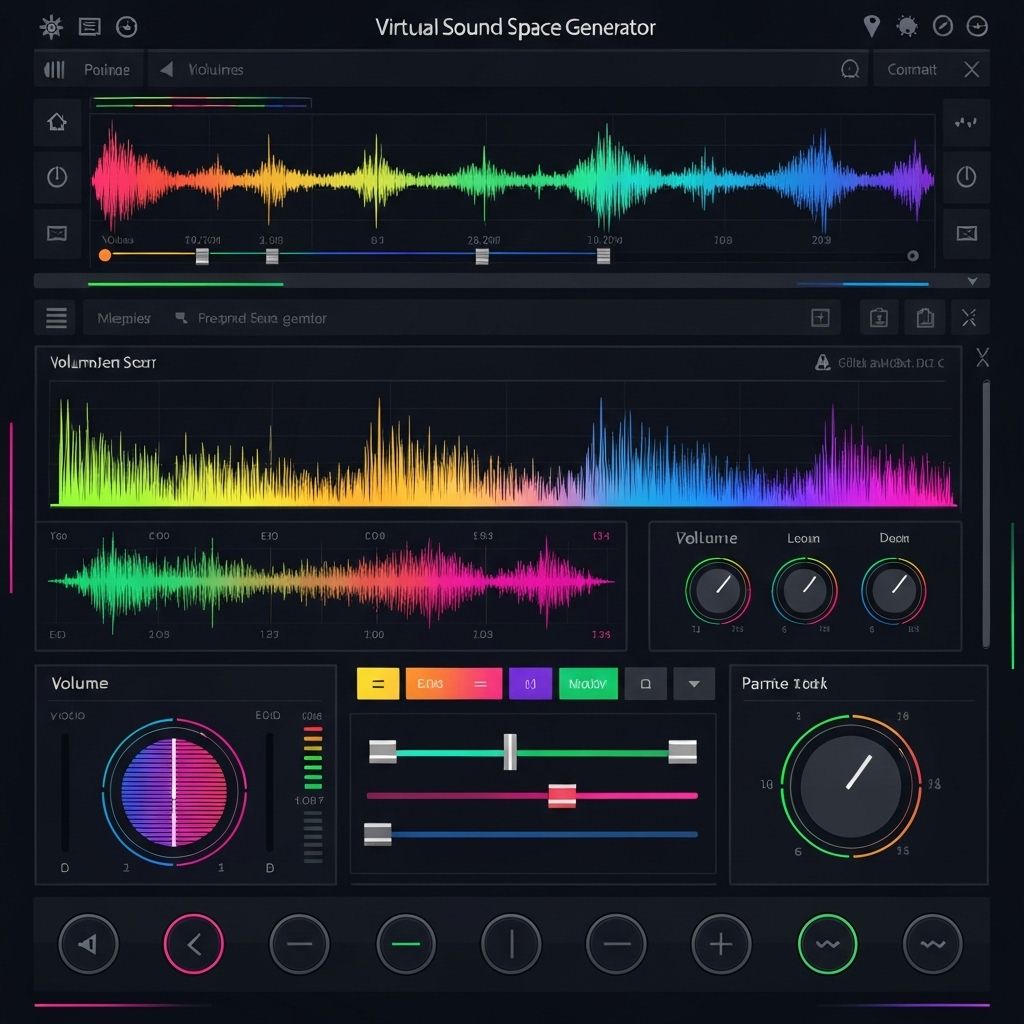The image size is (1024, 1024).
Task: Select the brightness icon in the top-left corner
Action: (49, 26)
